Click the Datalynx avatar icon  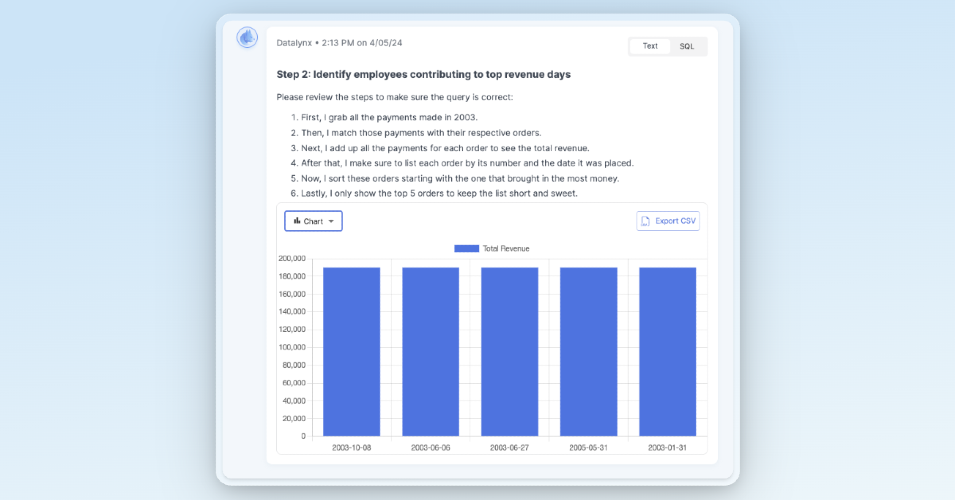coord(247,38)
